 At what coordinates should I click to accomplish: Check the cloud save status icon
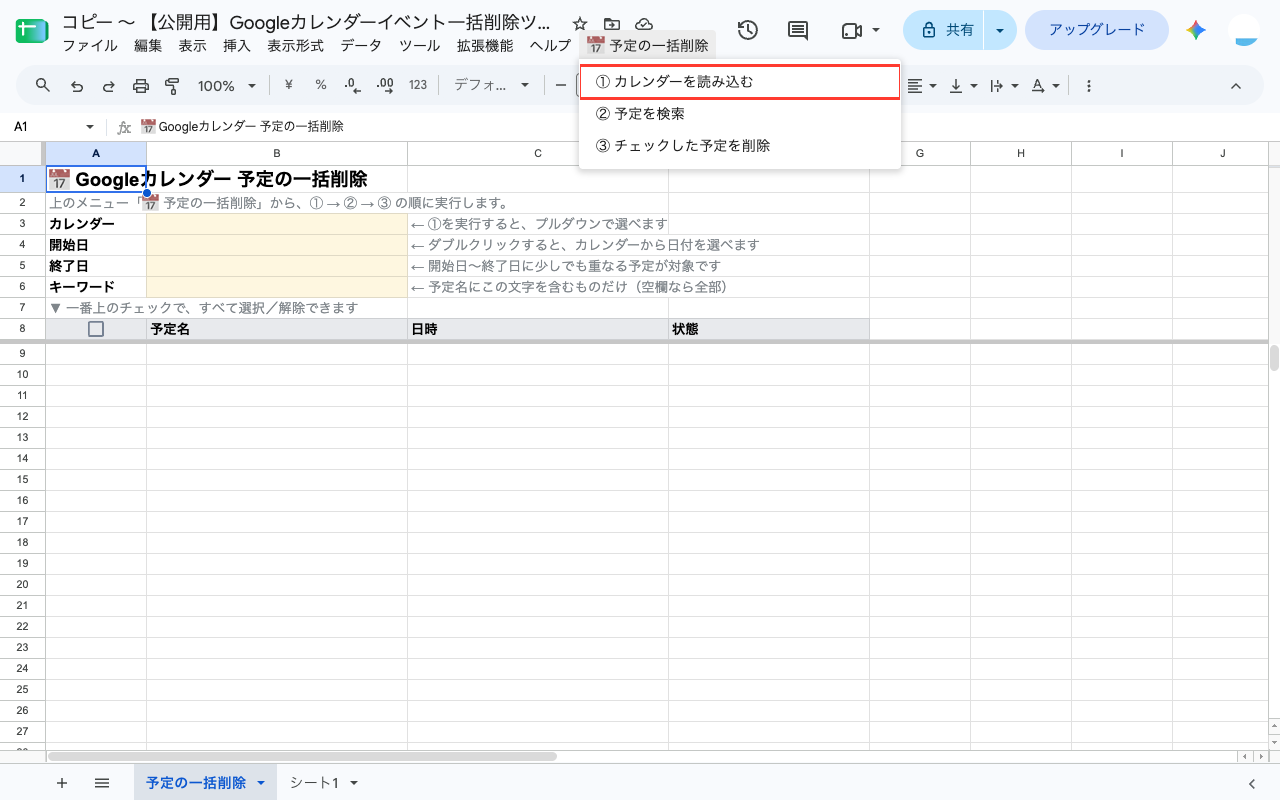click(x=644, y=24)
